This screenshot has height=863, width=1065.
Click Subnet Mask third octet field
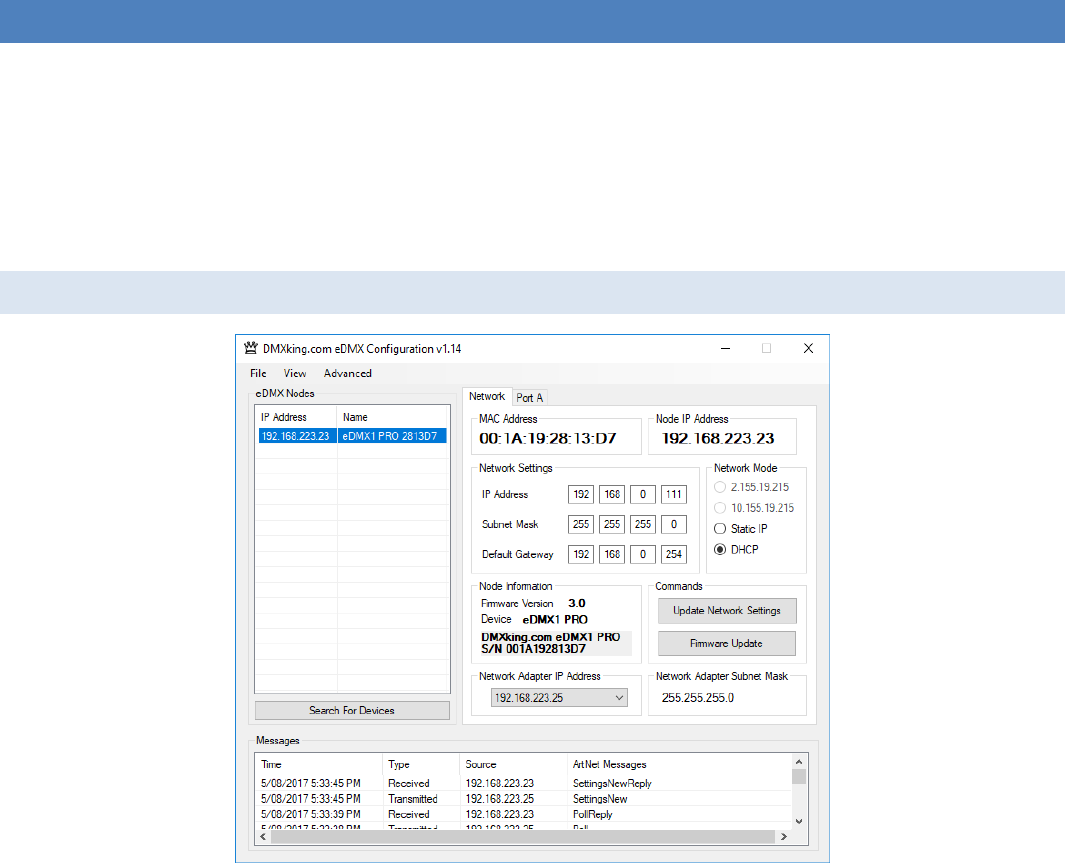pyautogui.click(x=643, y=524)
